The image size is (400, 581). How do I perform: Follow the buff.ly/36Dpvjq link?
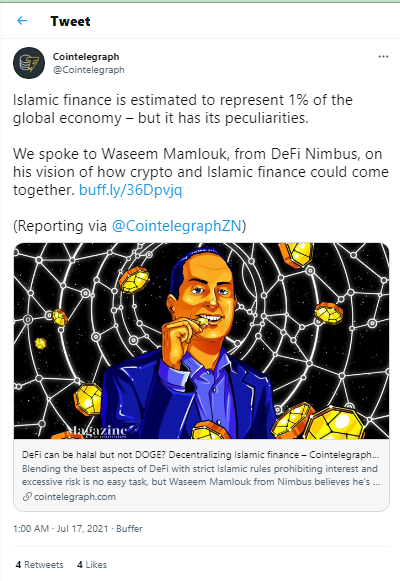pyautogui.click(x=131, y=190)
